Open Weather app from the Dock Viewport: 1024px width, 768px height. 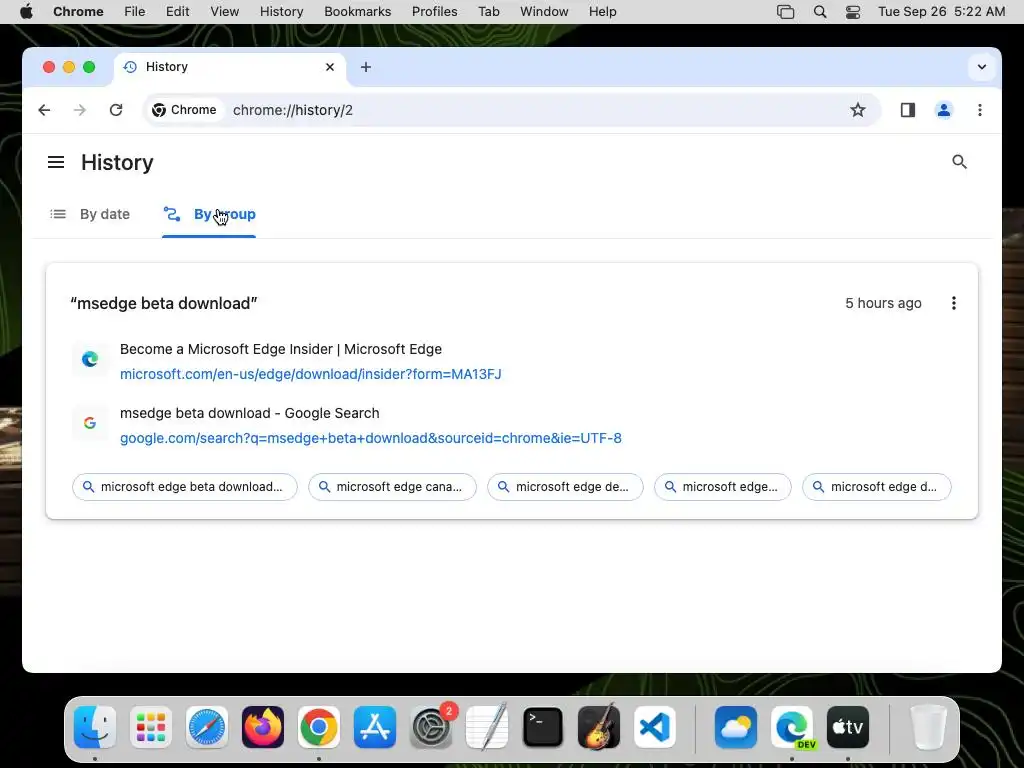(736, 727)
